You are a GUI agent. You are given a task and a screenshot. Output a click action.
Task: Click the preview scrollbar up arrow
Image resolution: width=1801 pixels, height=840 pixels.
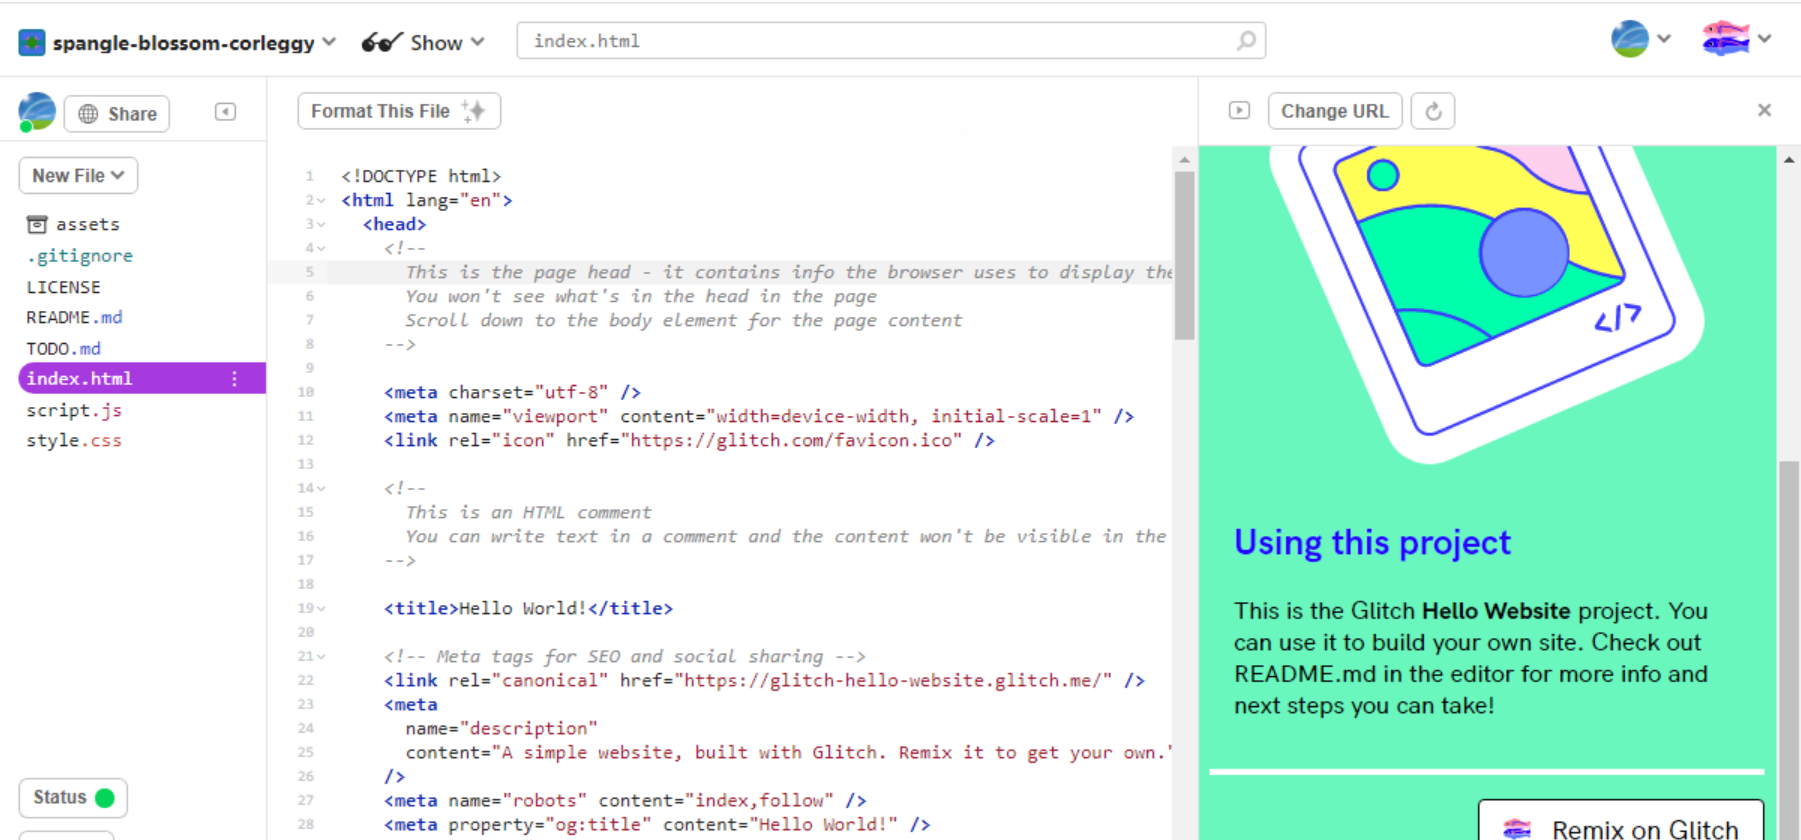[x=1789, y=160]
